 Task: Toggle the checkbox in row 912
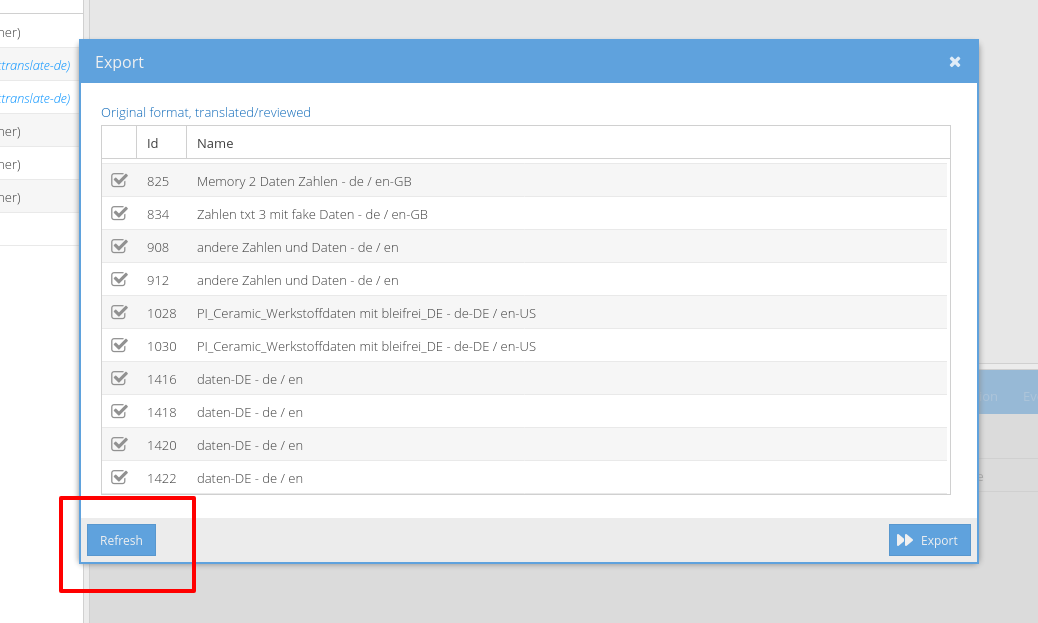click(119, 280)
